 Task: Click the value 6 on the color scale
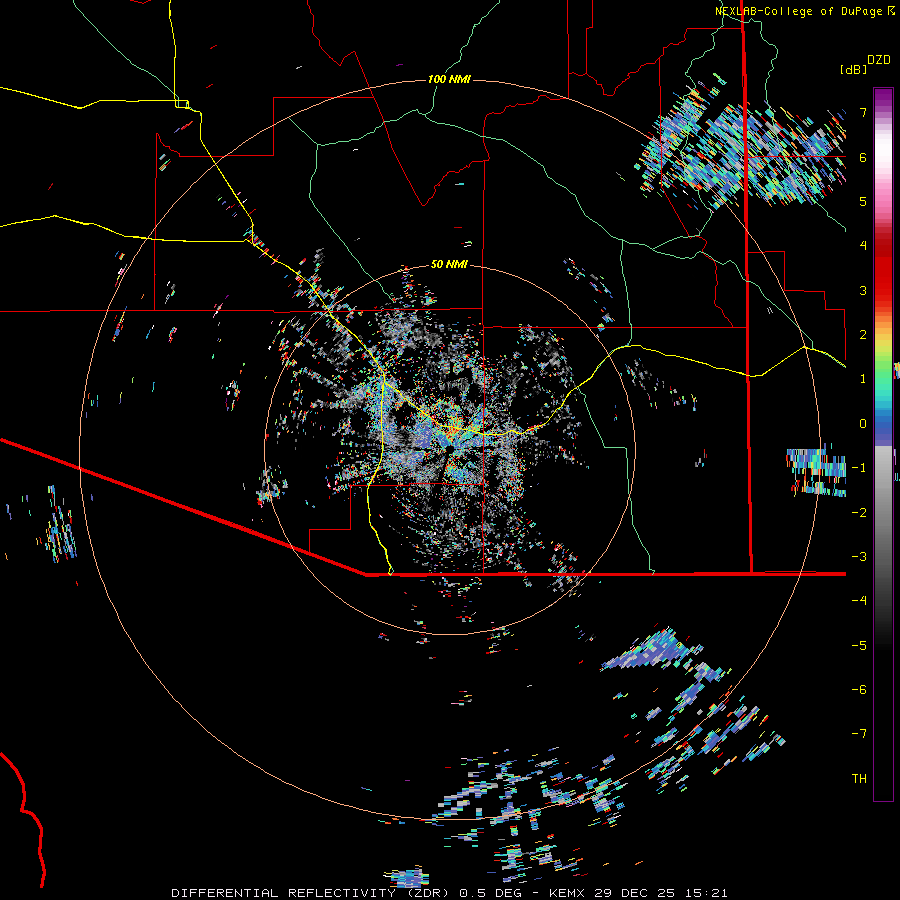863,157
